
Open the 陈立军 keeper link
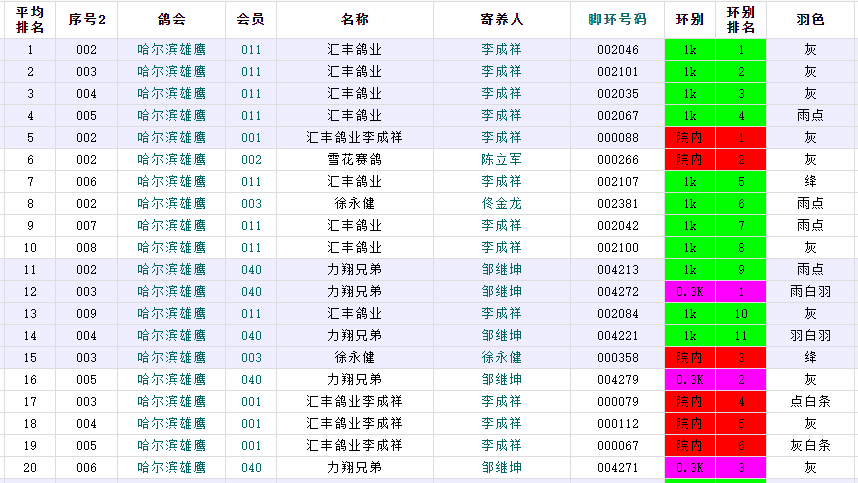coord(501,159)
